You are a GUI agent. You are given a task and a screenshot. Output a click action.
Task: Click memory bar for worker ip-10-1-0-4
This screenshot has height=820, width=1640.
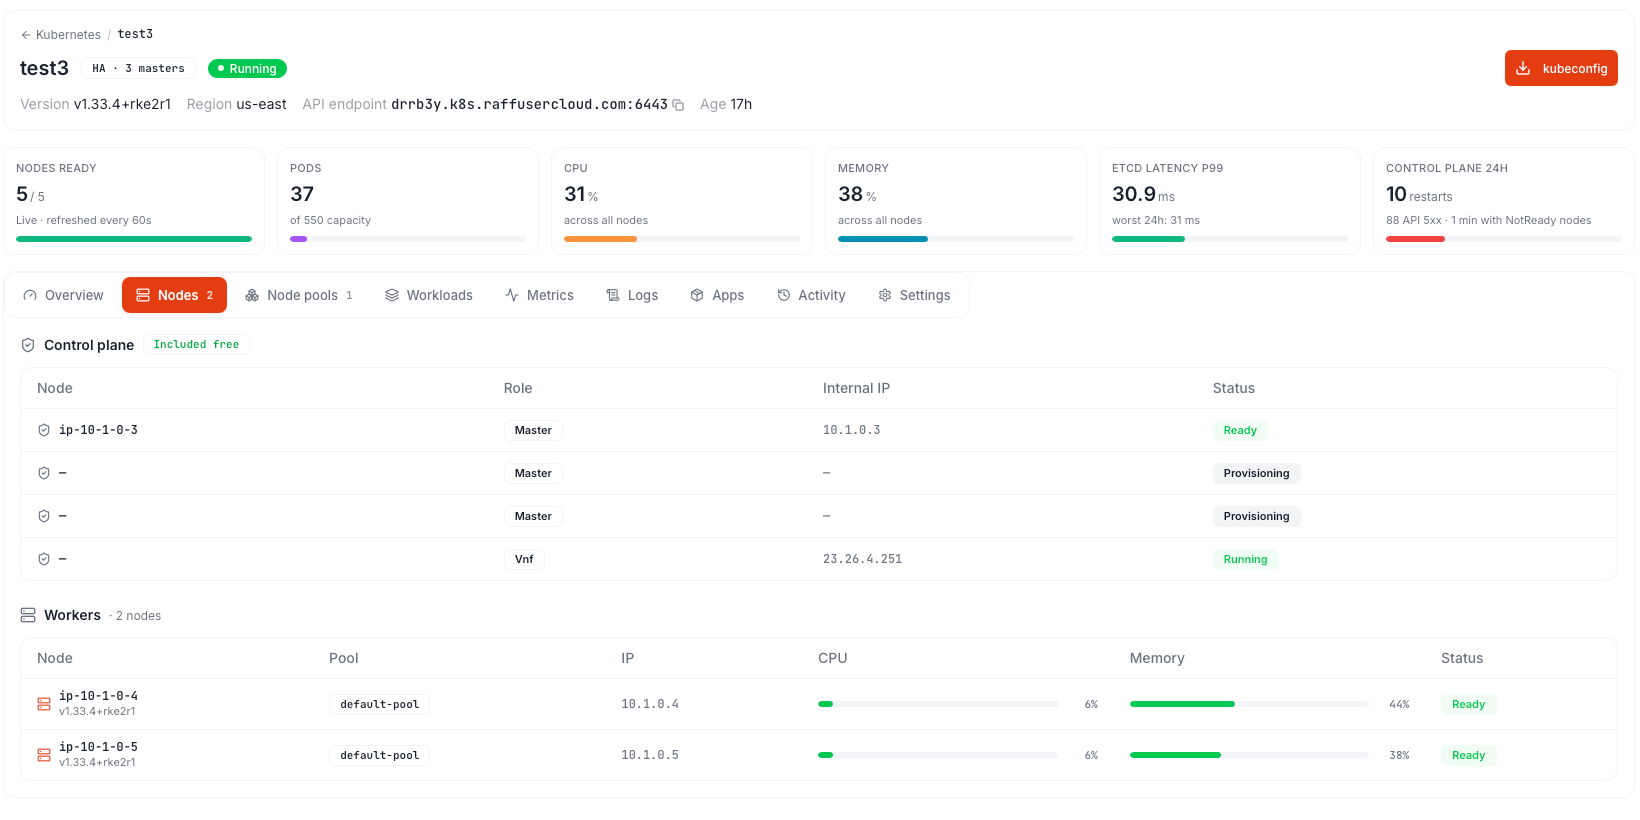(1249, 704)
